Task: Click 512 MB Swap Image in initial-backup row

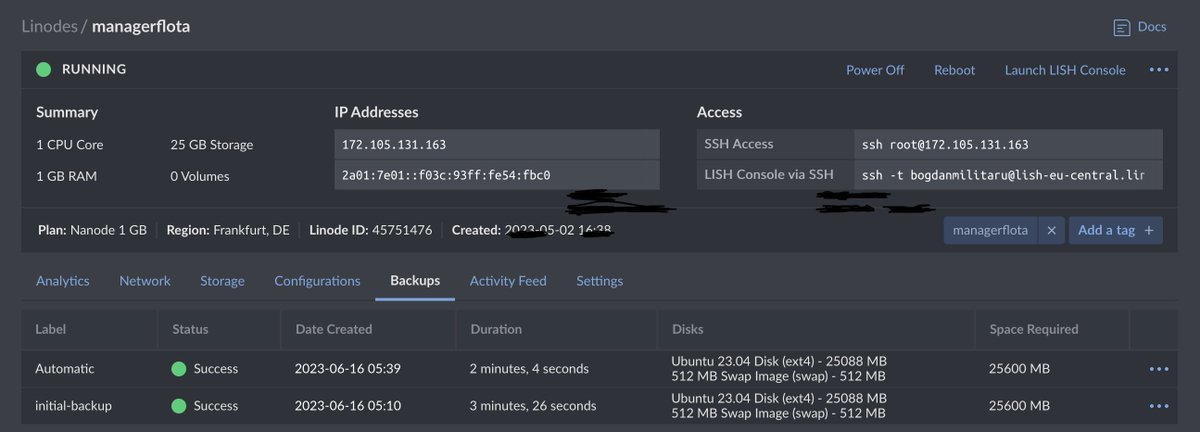Action: 778,414
